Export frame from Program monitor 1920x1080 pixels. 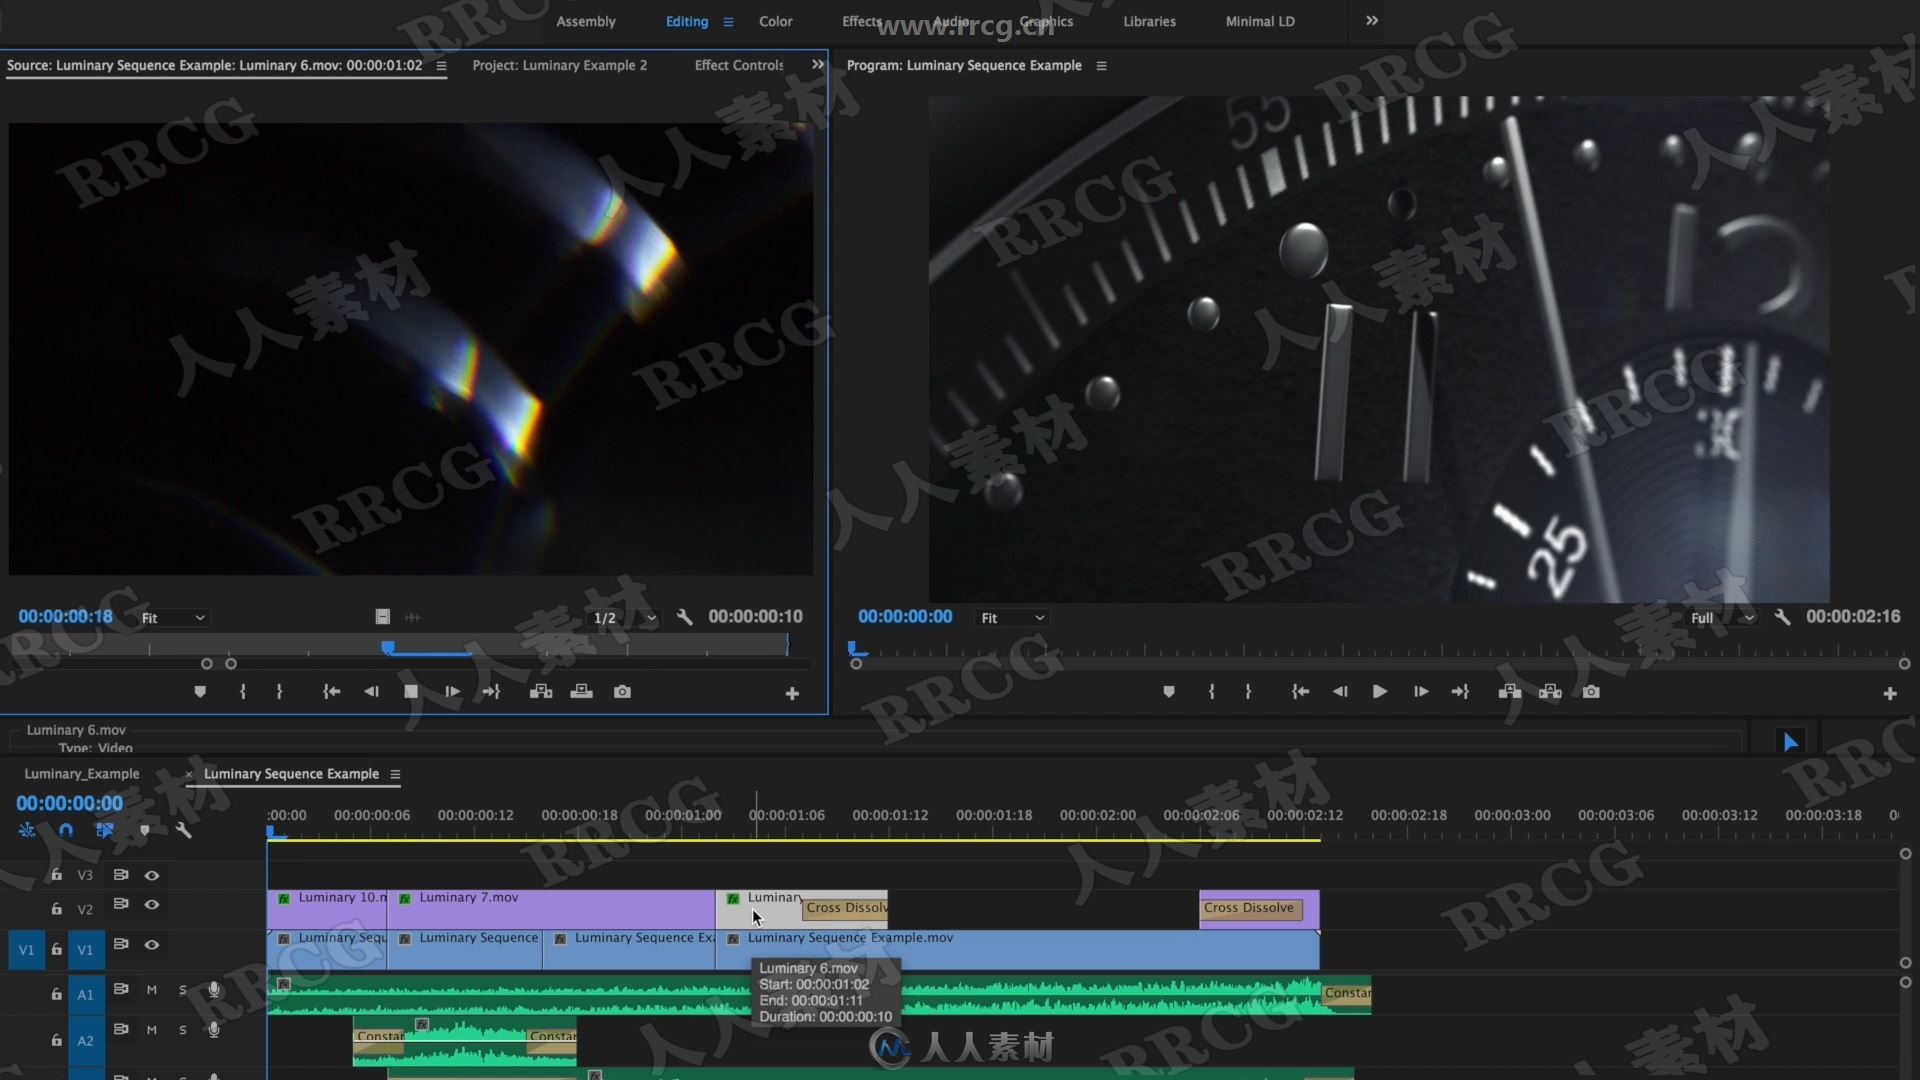pyautogui.click(x=1591, y=692)
